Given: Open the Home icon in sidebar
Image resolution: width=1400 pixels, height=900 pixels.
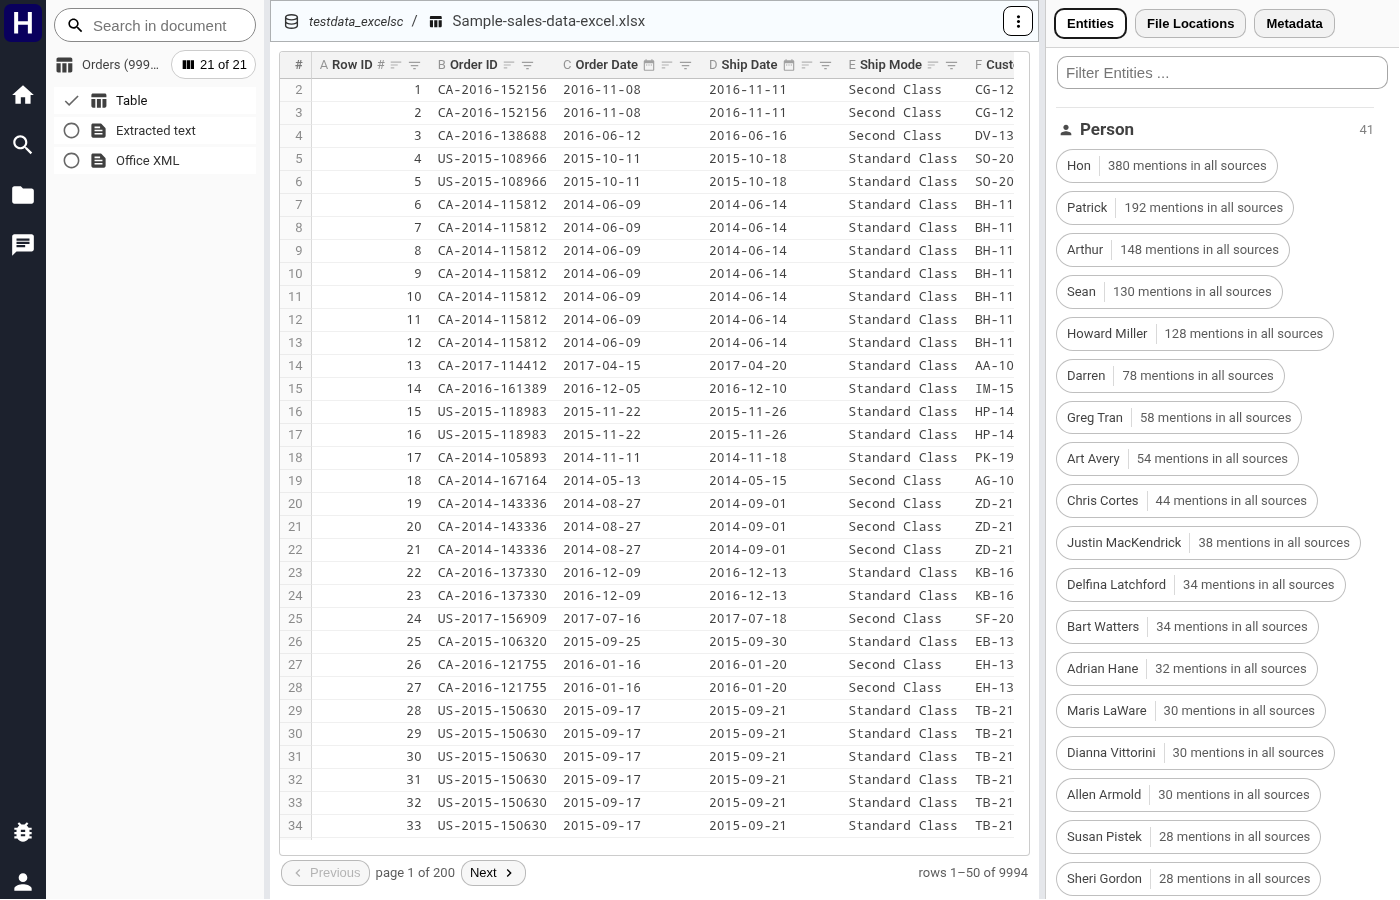Looking at the screenshot, I should tap(23, 95).
